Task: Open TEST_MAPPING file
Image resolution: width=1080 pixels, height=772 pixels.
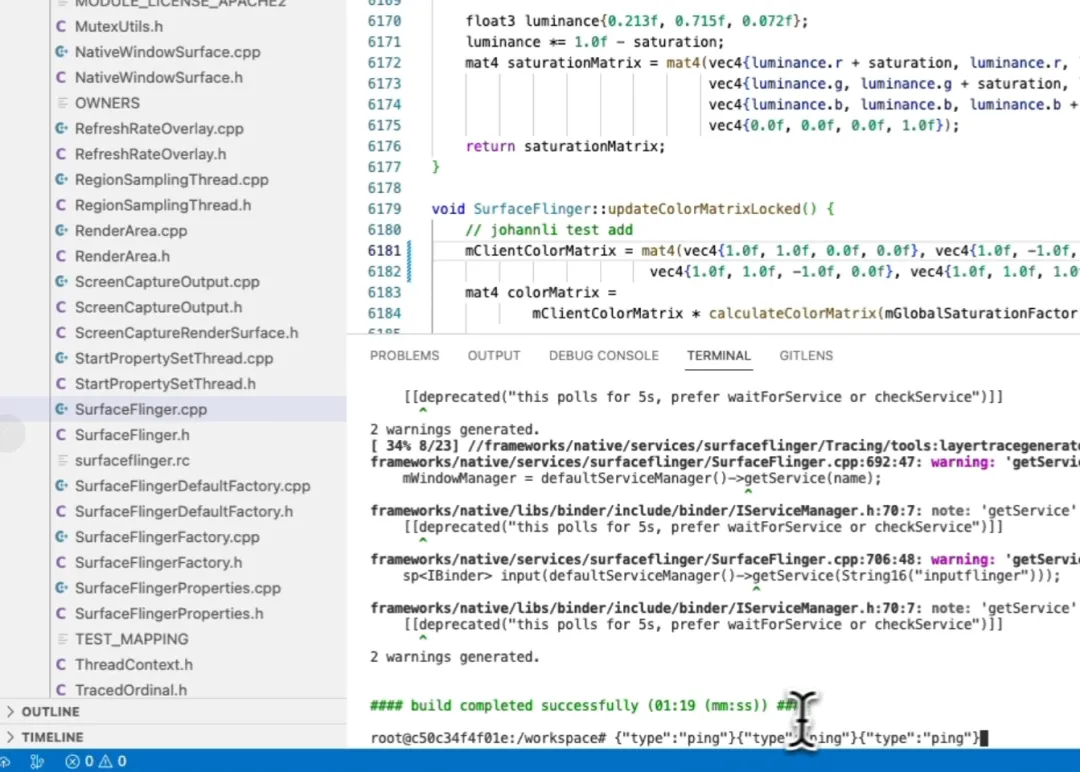Action: 132,638
